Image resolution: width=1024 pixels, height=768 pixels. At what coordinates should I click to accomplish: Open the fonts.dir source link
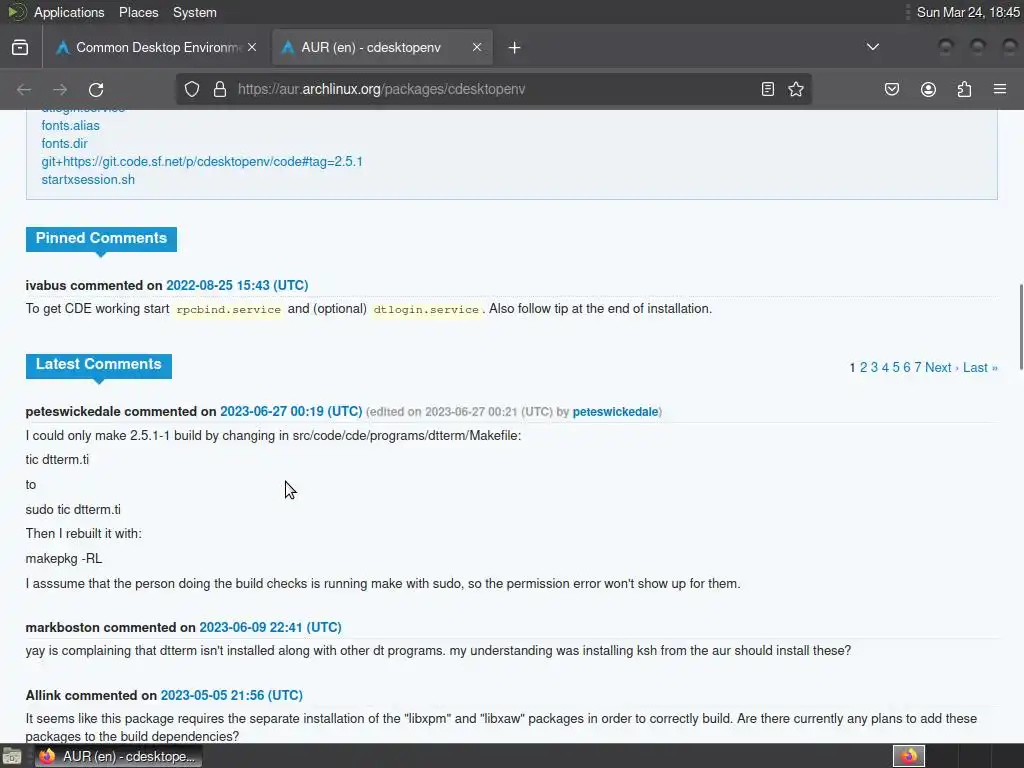[x=64, y=144]
